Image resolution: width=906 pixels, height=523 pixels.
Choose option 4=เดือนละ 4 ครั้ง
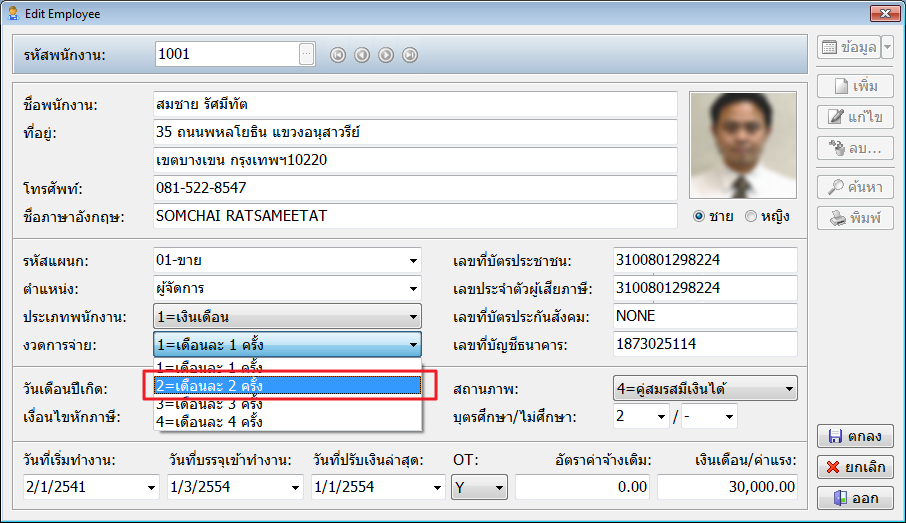[288, 422]
